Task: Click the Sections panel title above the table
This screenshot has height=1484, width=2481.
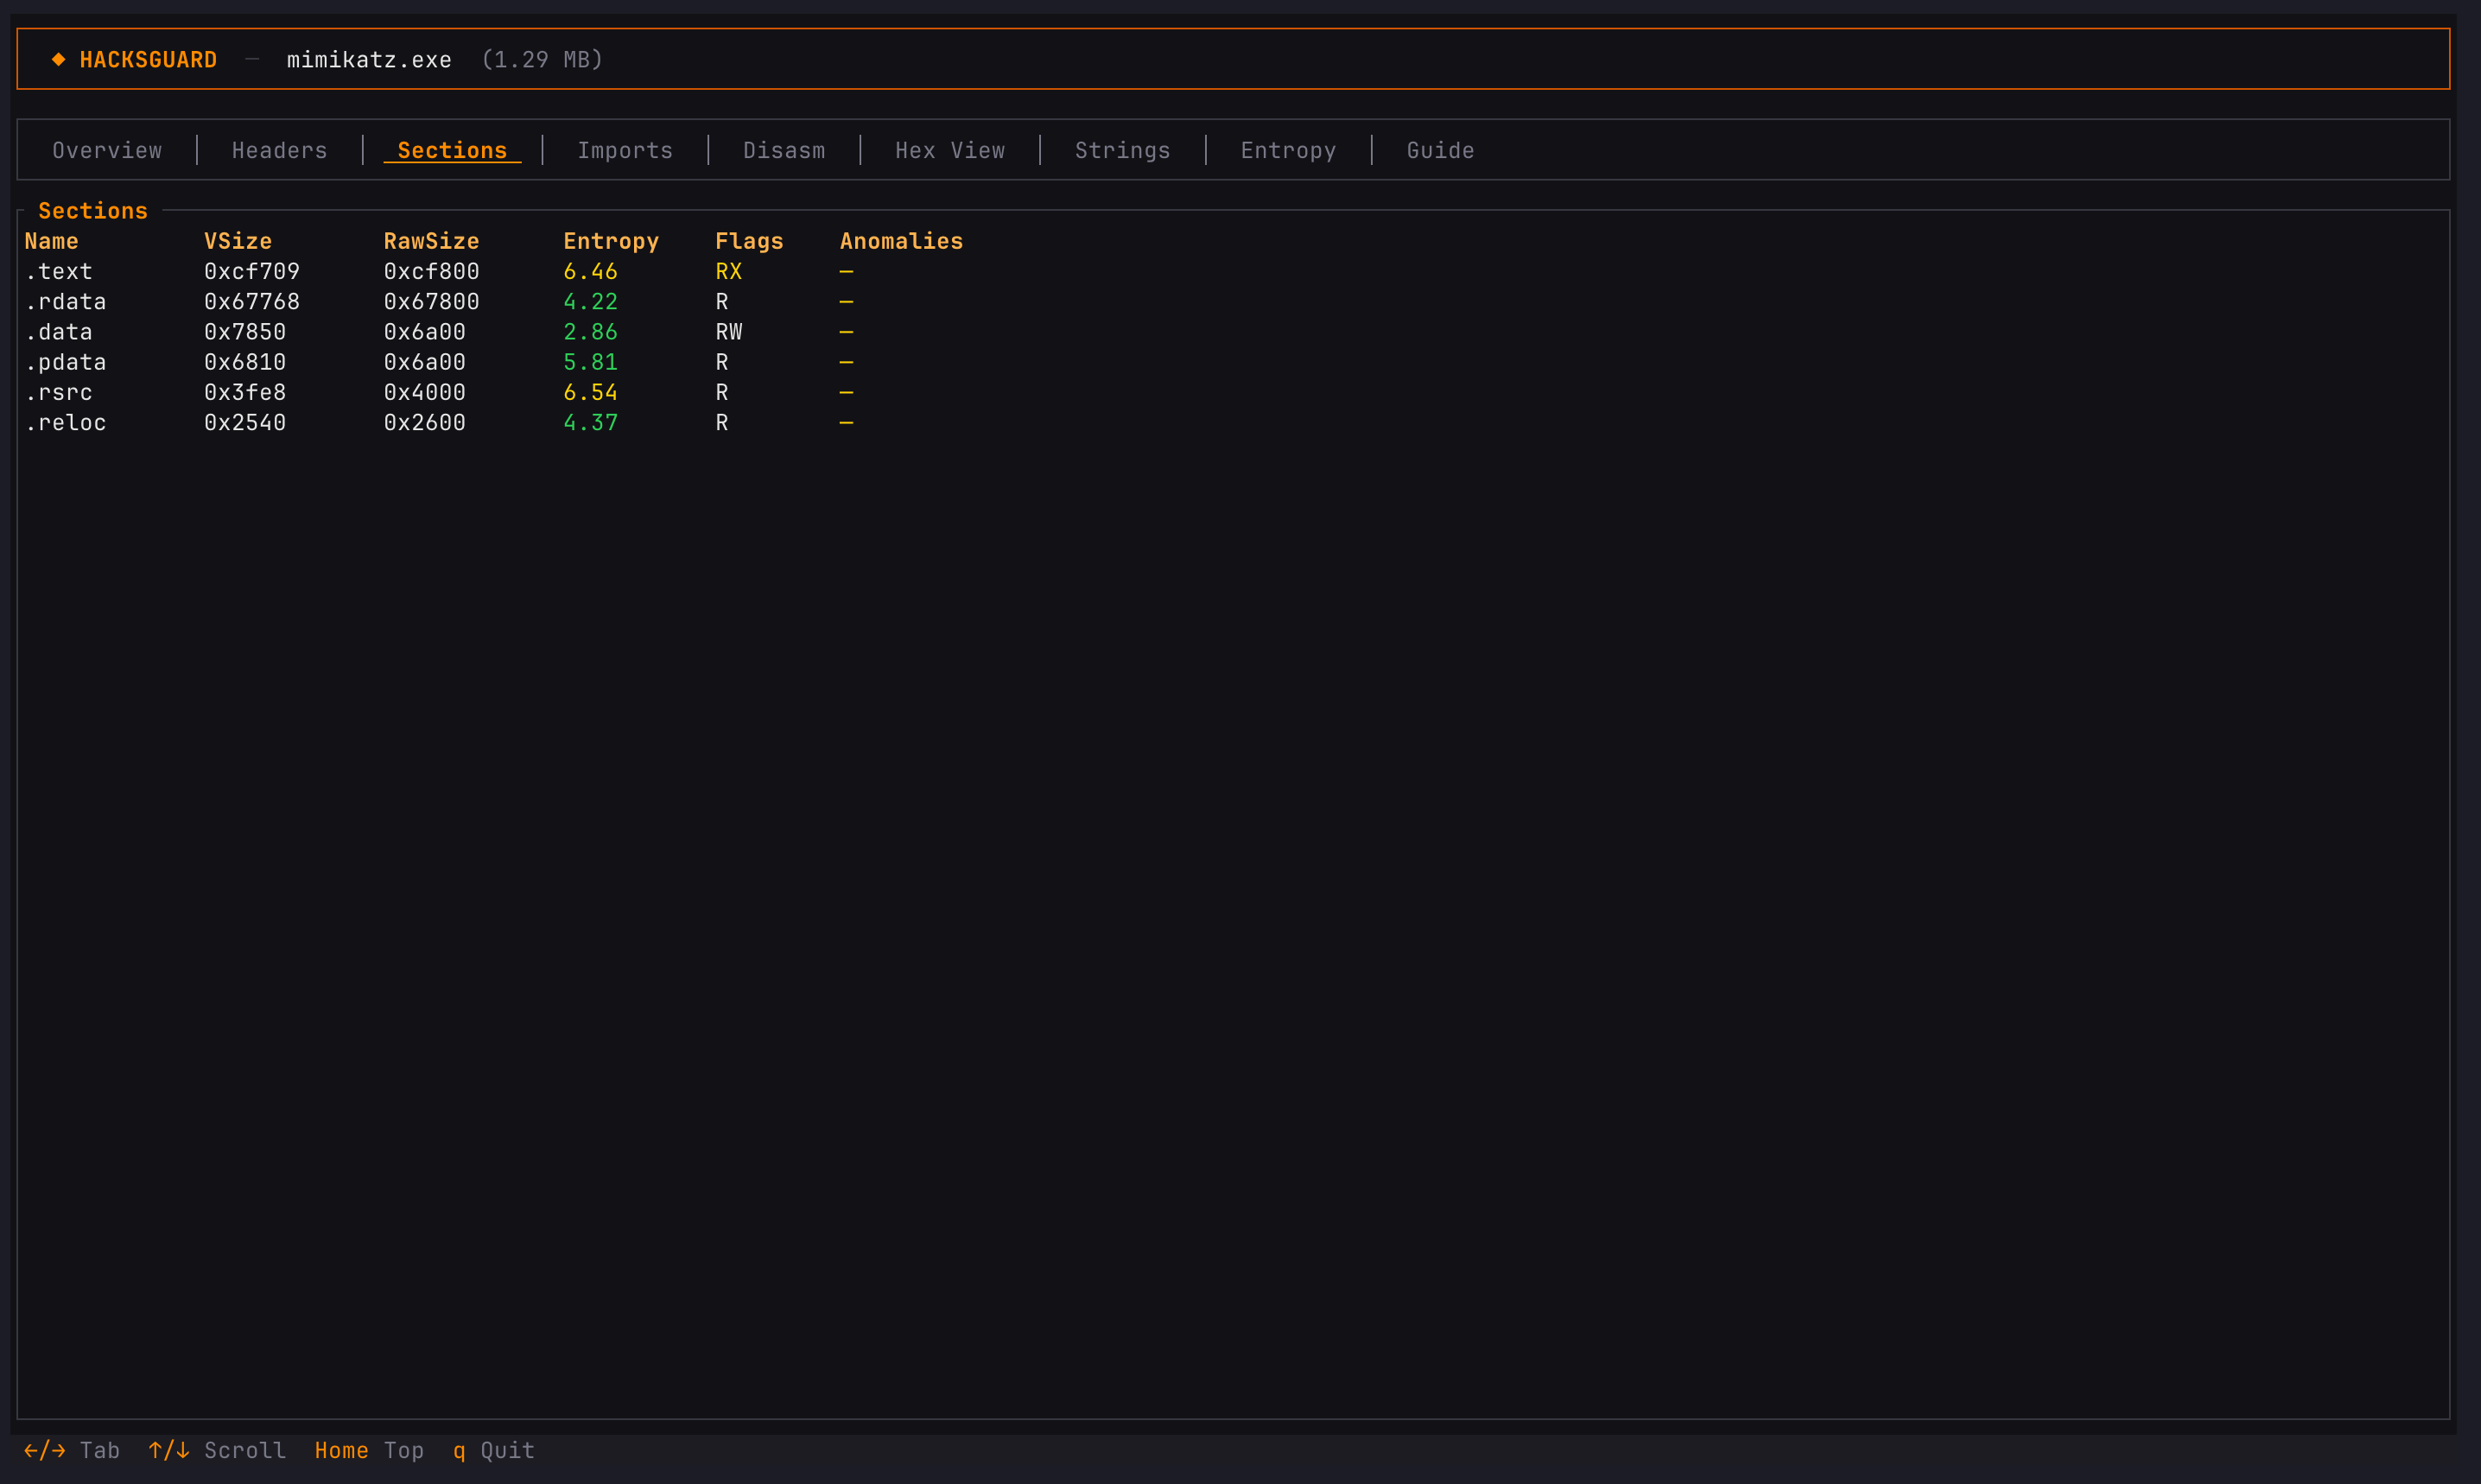Action: click(x=93, y=211)
